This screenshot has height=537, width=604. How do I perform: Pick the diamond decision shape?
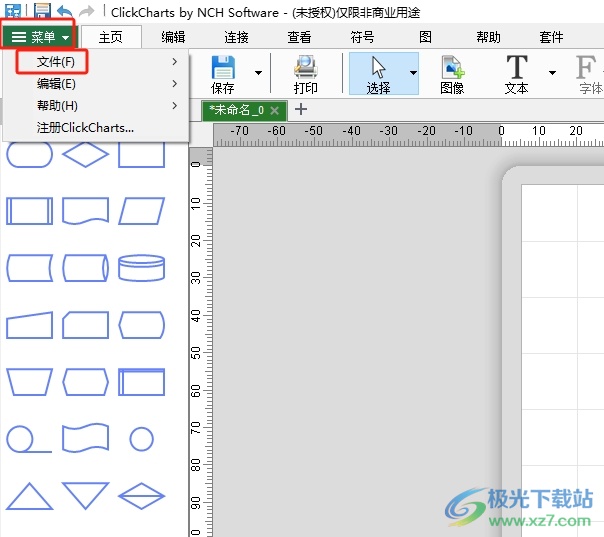[86, 154]
